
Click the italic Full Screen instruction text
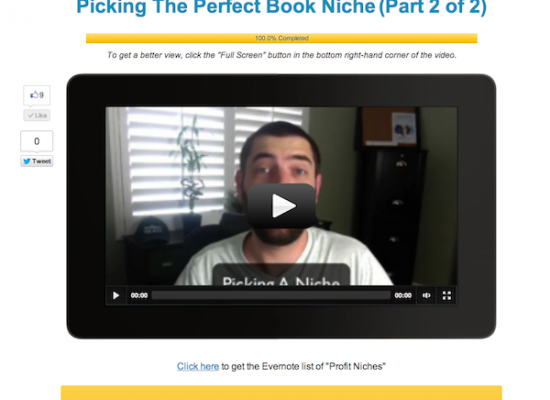[x=282, y=55]
